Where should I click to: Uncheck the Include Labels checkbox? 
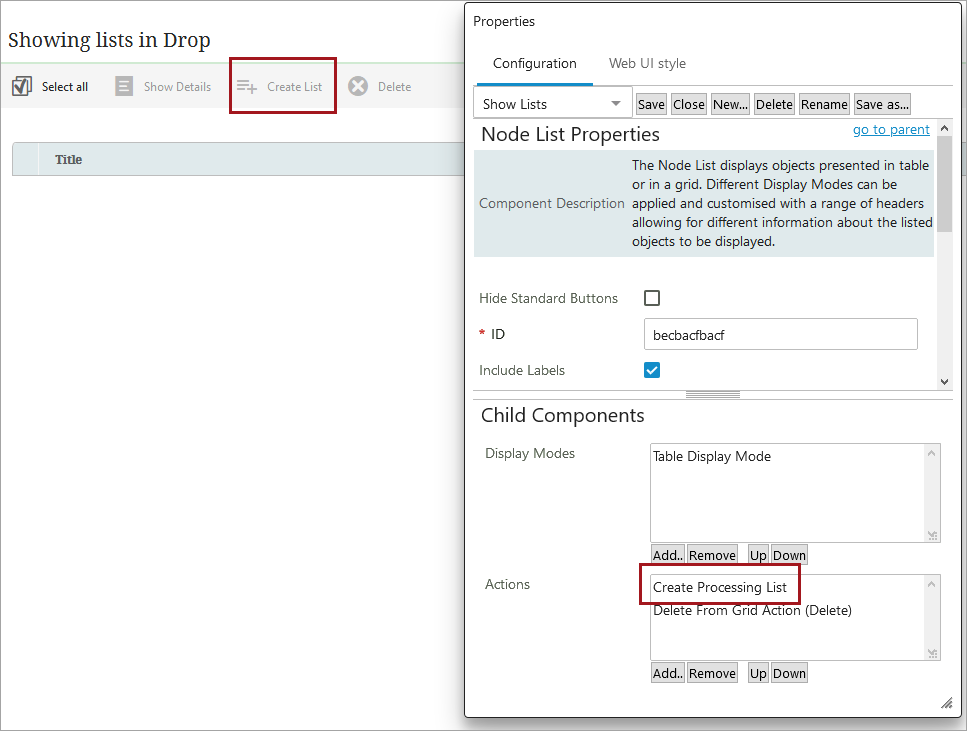coord(652,370)
